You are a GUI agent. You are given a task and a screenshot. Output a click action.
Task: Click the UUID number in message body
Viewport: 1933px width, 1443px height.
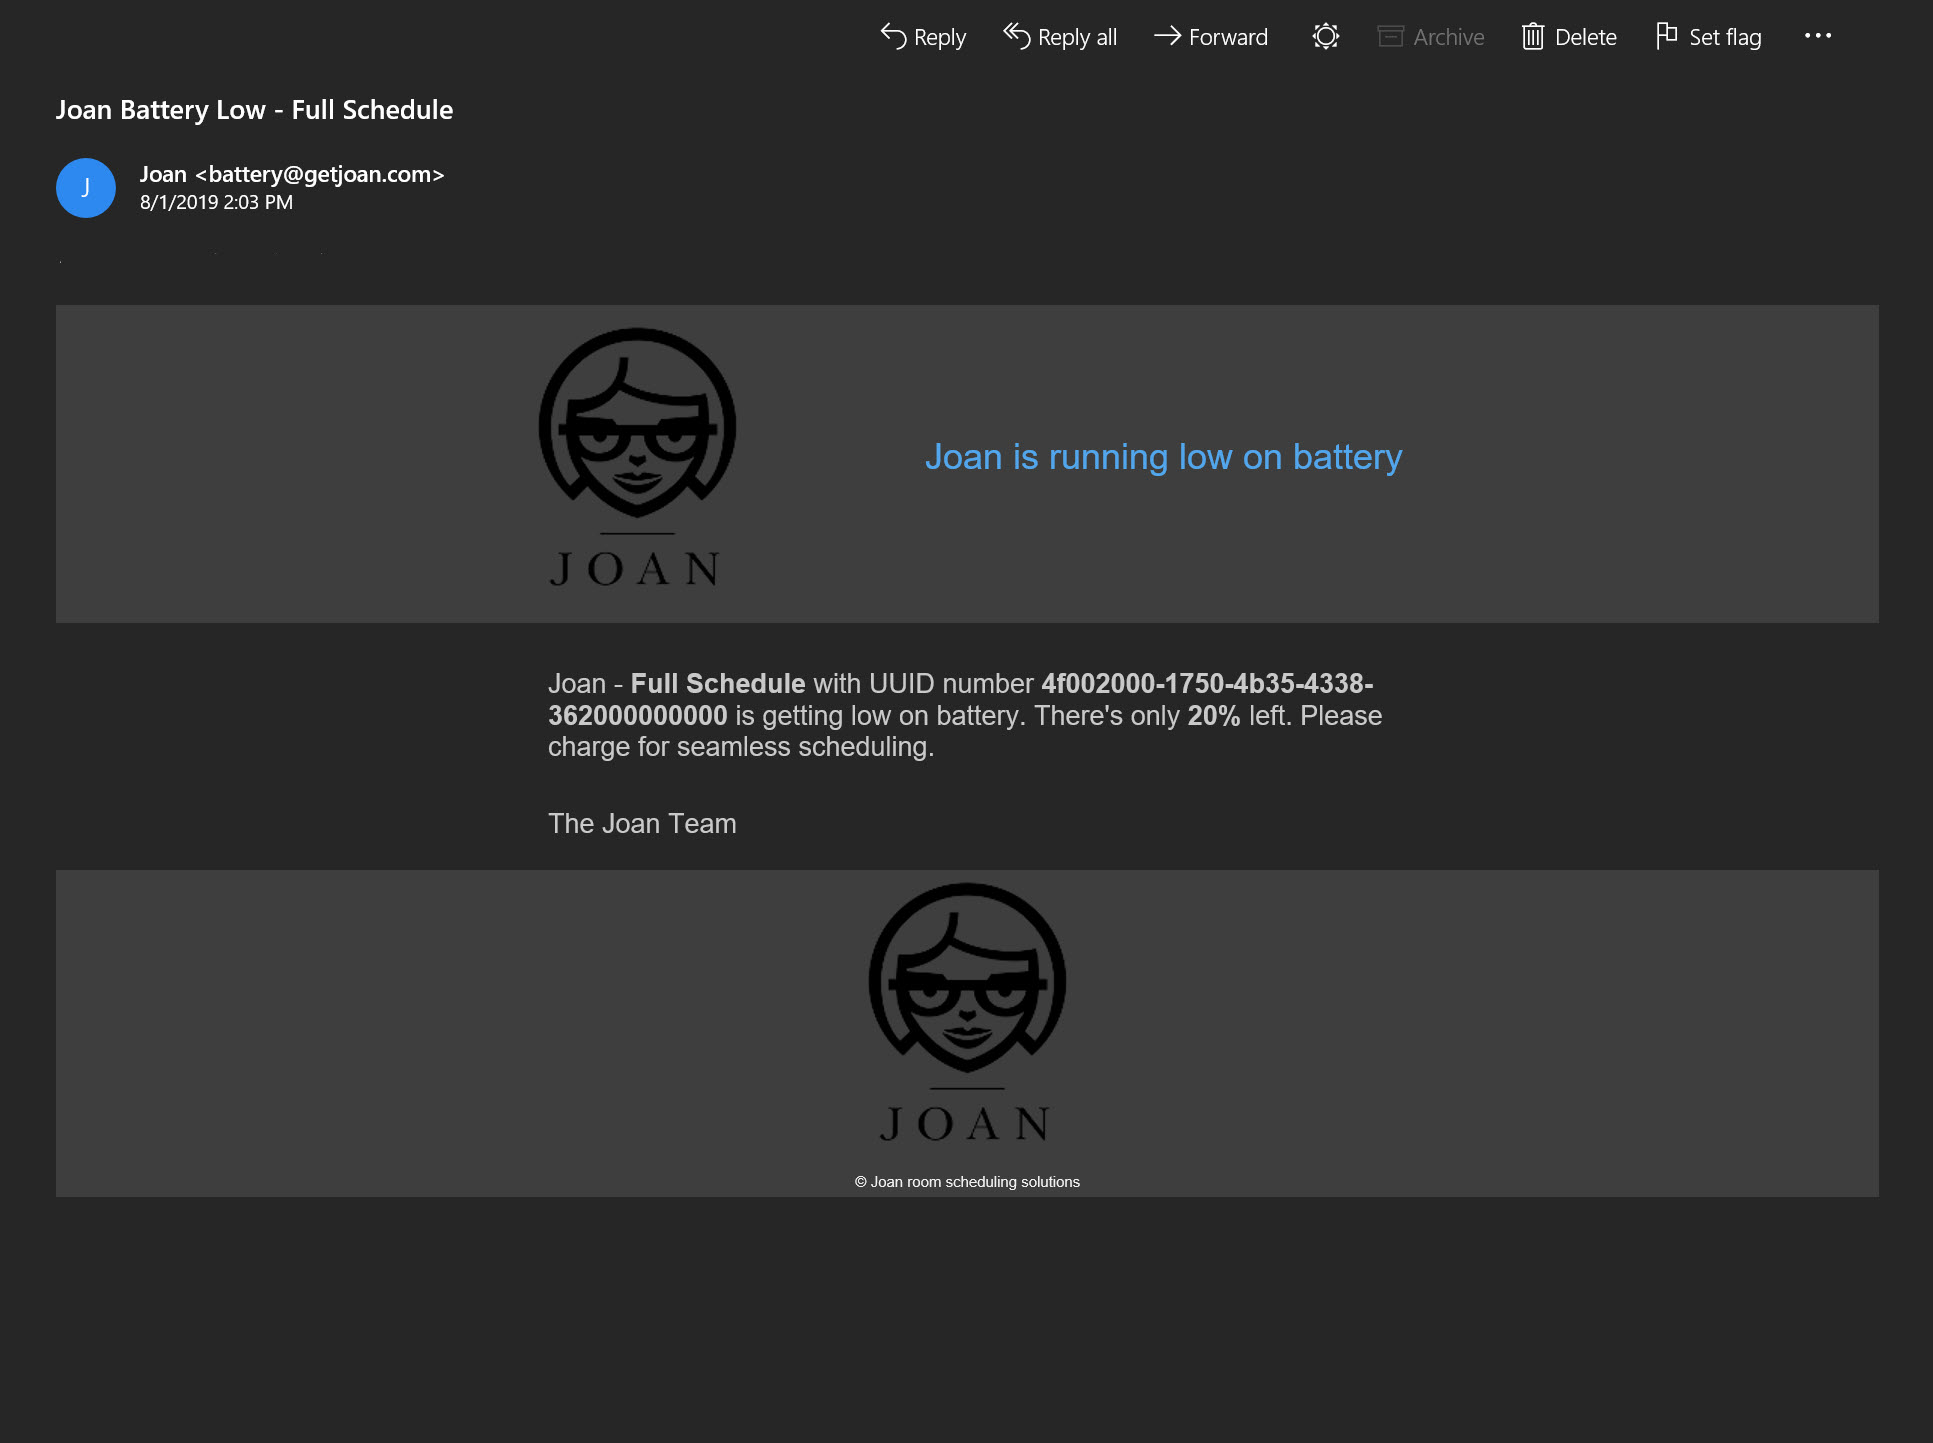click(1206, 684)
